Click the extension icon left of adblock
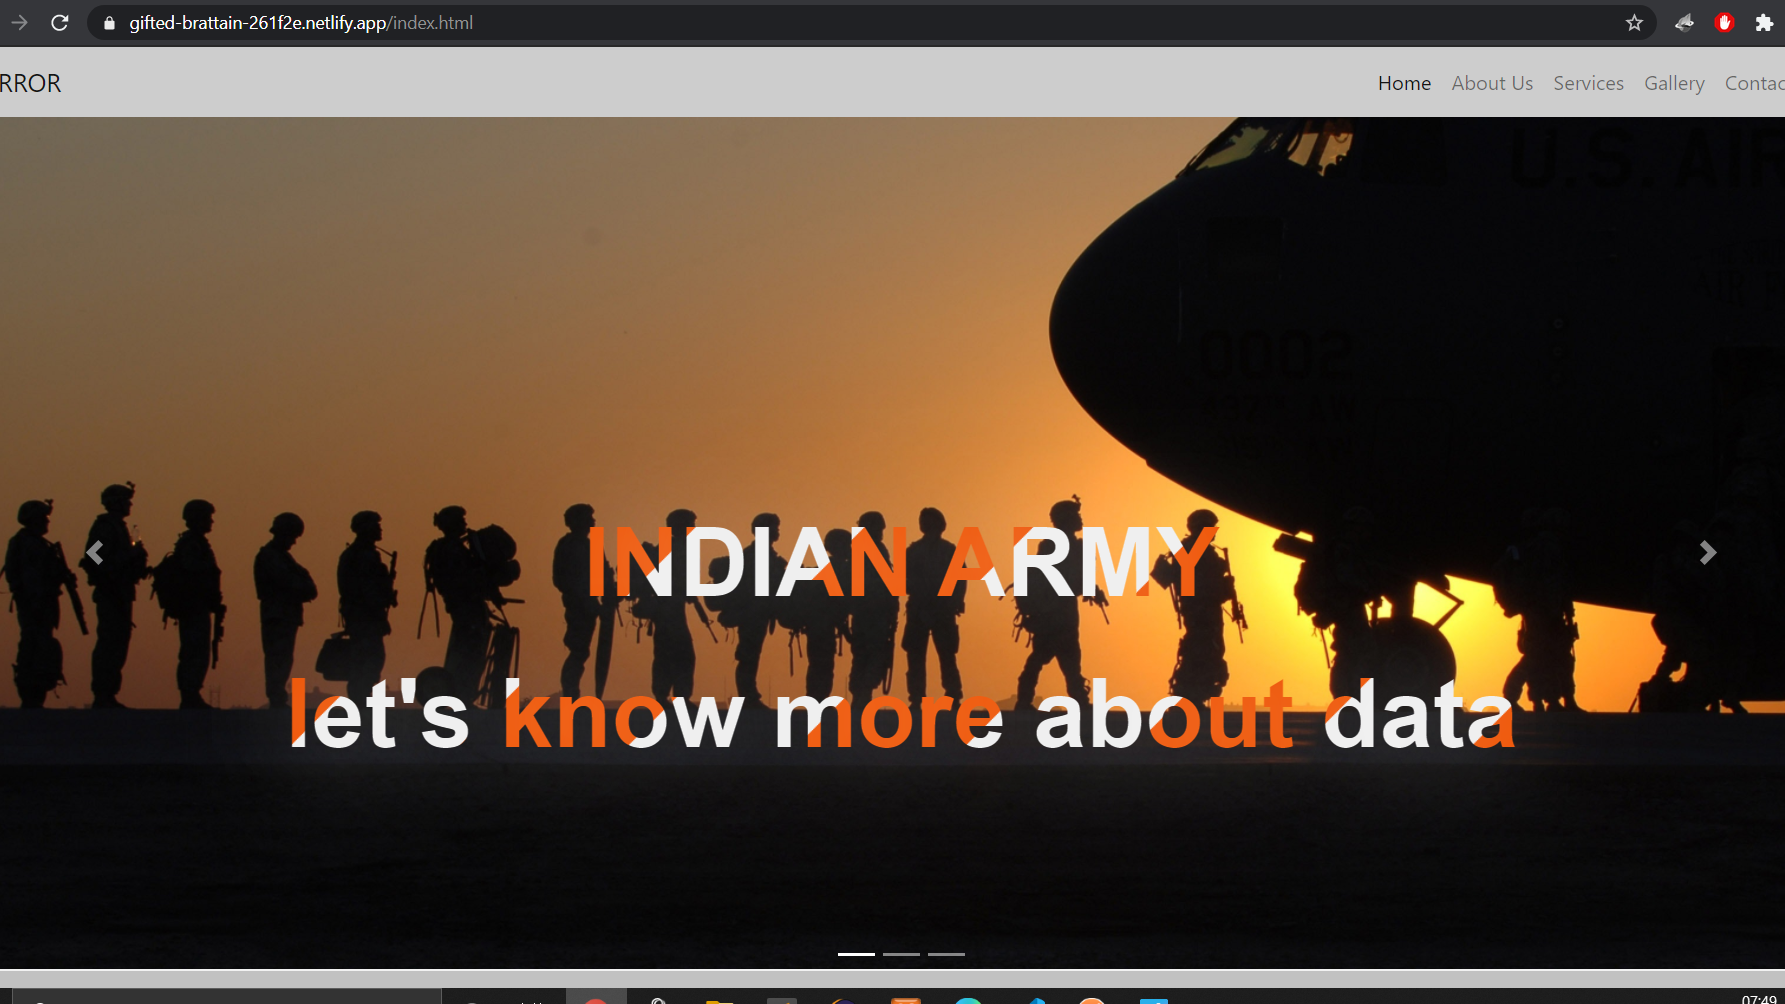This screenshot has width=1785, height=1004. (x=1684, y=22)
